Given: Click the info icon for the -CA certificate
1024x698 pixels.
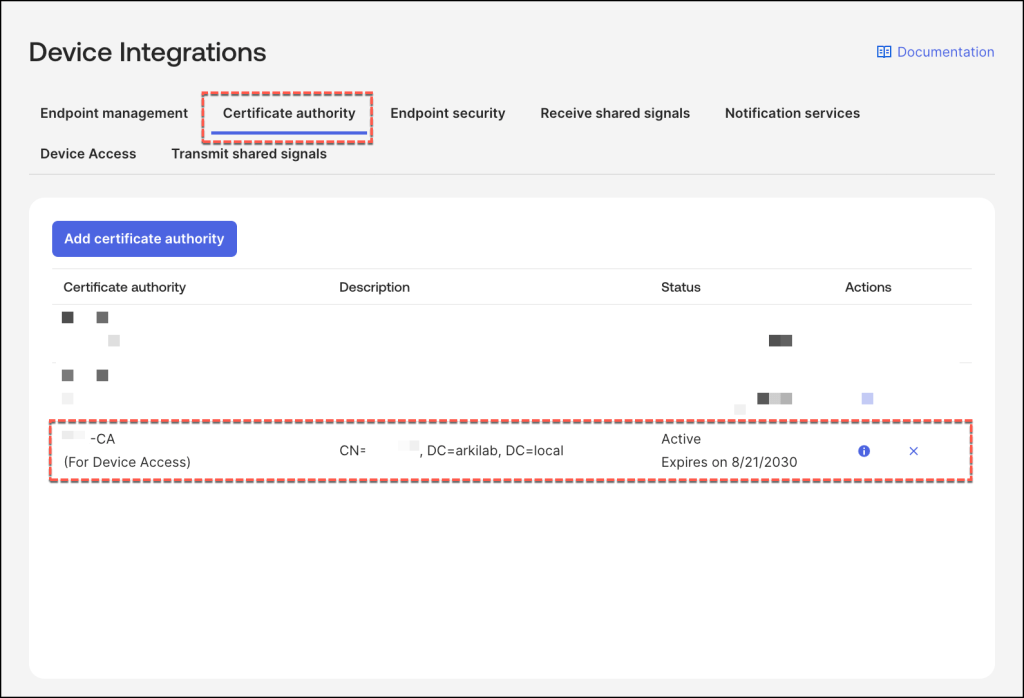Looking at the screenshot, I should pos(864,451).
